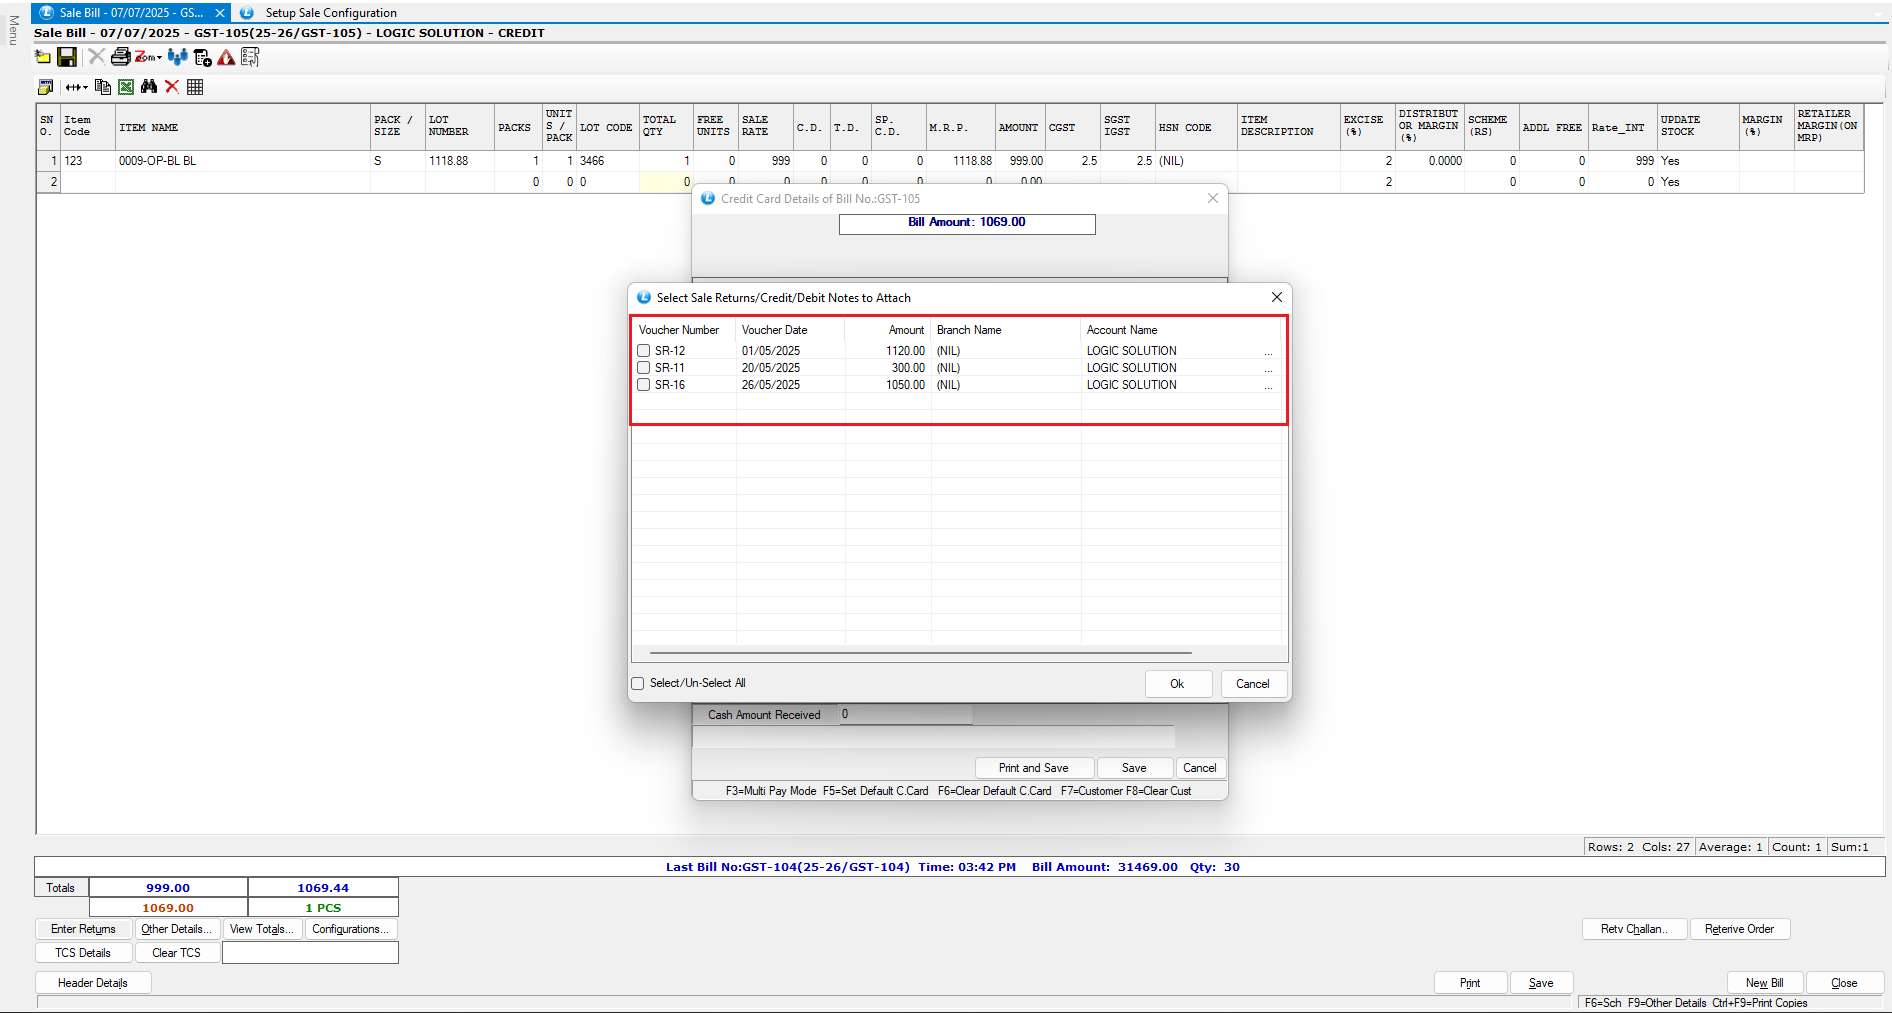
Task: Click the floppy disk save icon
Action: click(67, 57)
